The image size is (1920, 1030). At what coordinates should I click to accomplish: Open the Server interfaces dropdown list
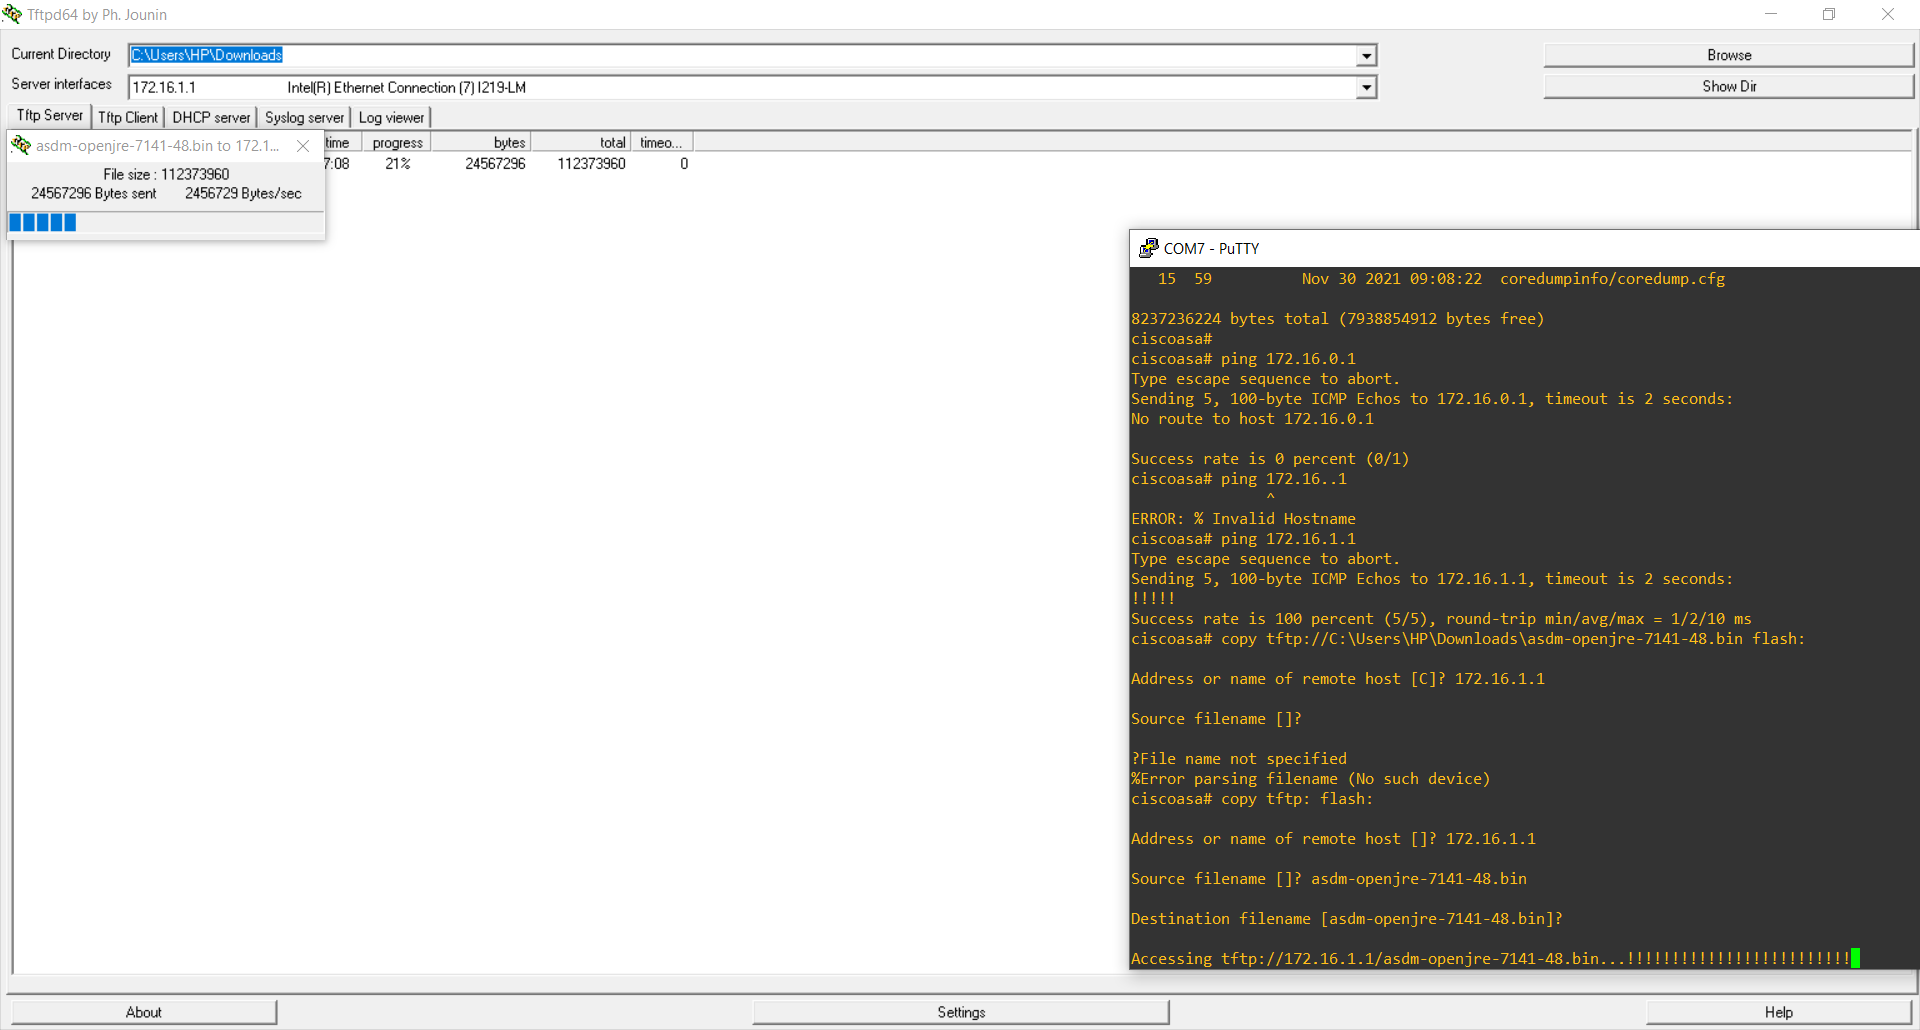tap(1366, 88)
